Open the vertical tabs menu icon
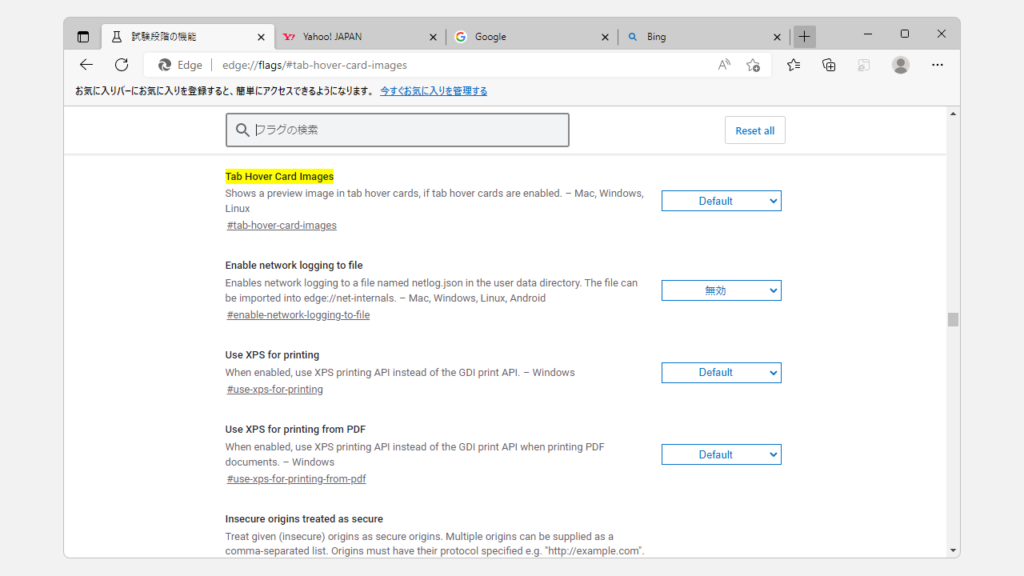 (83, 37)
